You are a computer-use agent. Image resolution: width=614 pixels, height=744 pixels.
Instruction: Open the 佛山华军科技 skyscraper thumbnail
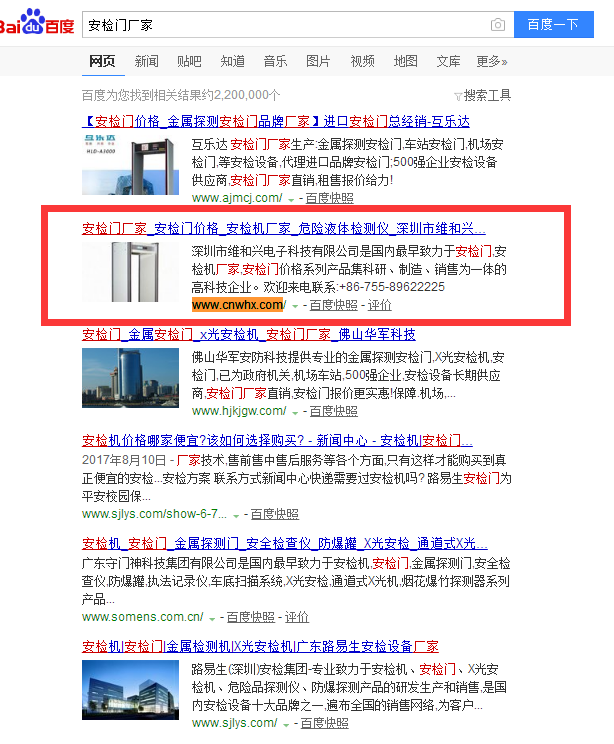(x=130, y=378)
